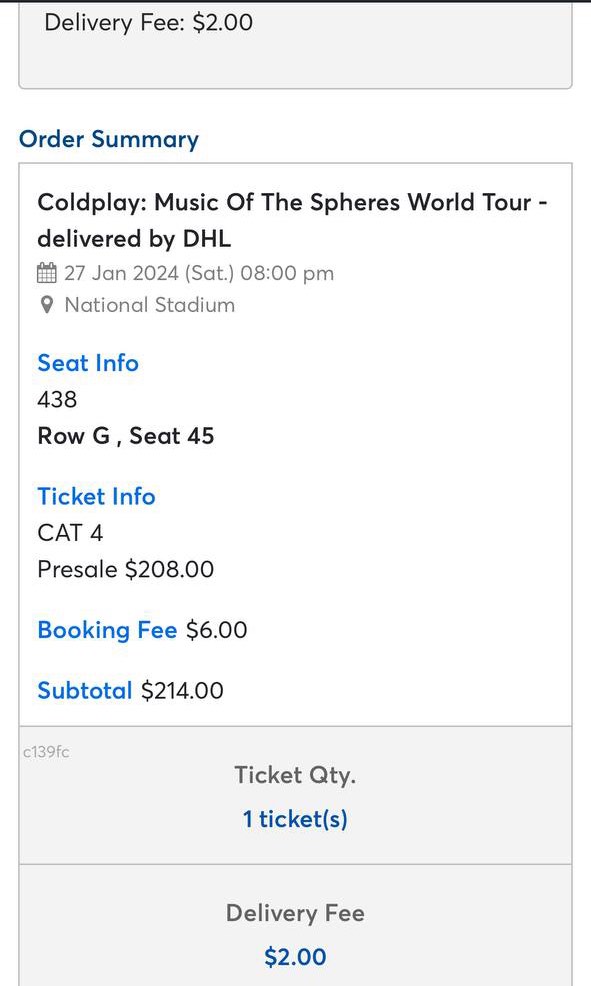Select the 1 ticket(s) quantity text
The height and width of the screenshot is (986, 591).
pyautogui.click(x=295, y=818)
